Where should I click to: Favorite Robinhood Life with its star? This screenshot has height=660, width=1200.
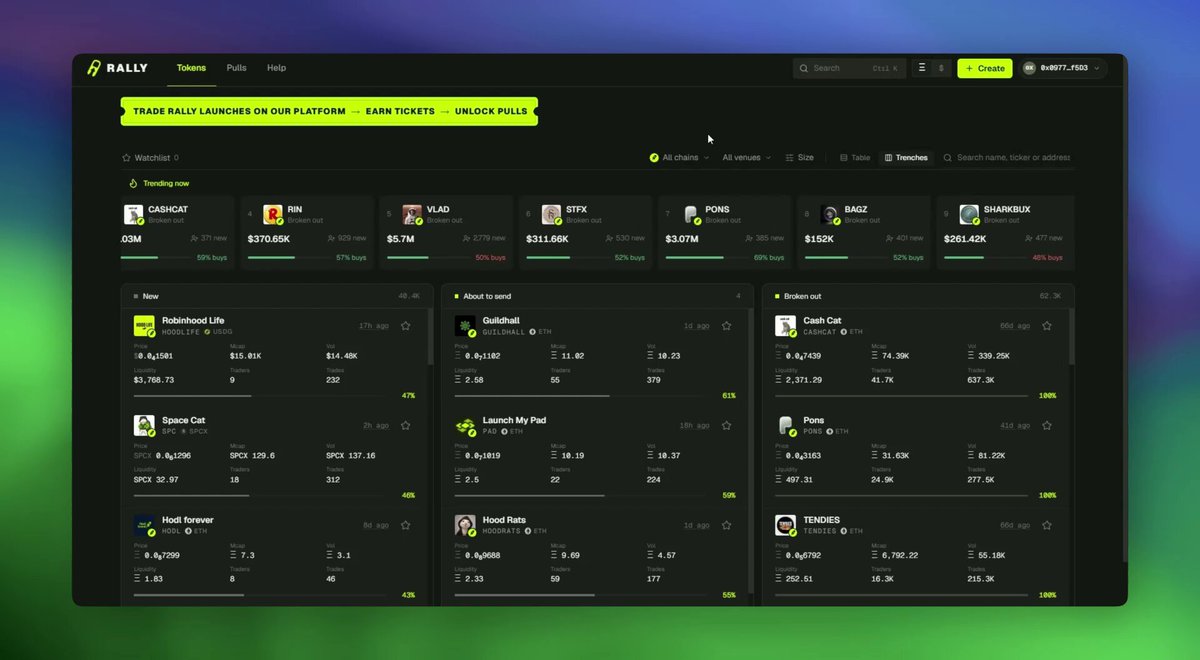click(x=405, y=326)
